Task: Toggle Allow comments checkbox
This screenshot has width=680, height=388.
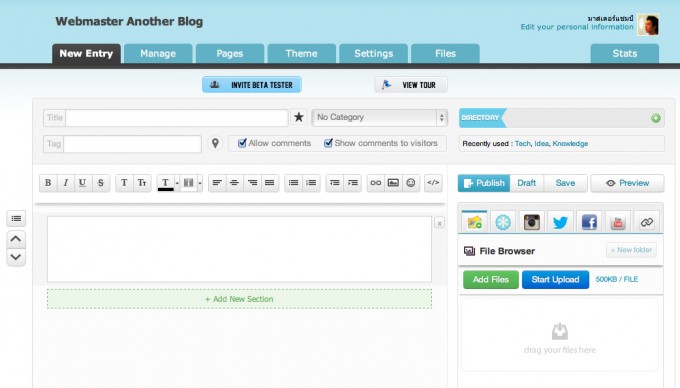Action: [x=242, y=143]
